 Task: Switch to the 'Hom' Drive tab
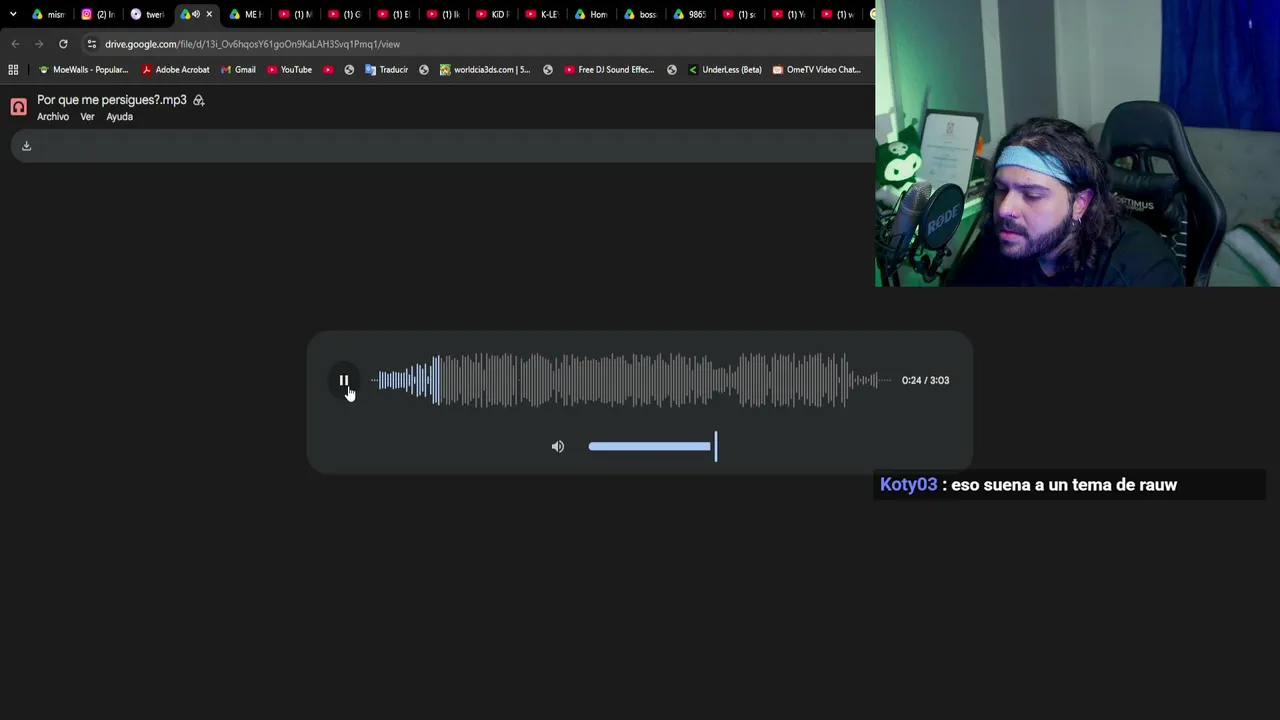pos(590,14)
